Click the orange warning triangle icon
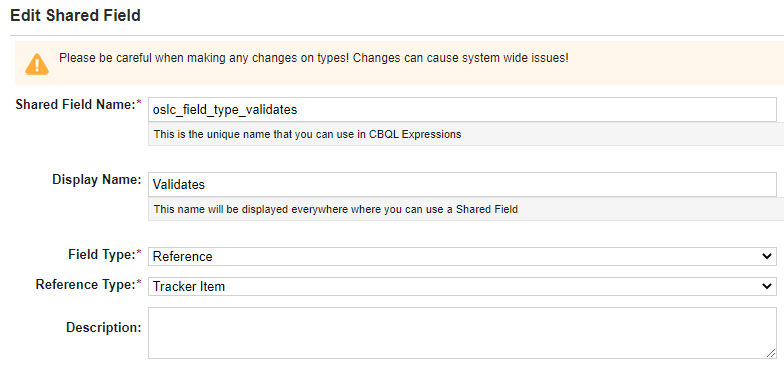 point(37,64)
